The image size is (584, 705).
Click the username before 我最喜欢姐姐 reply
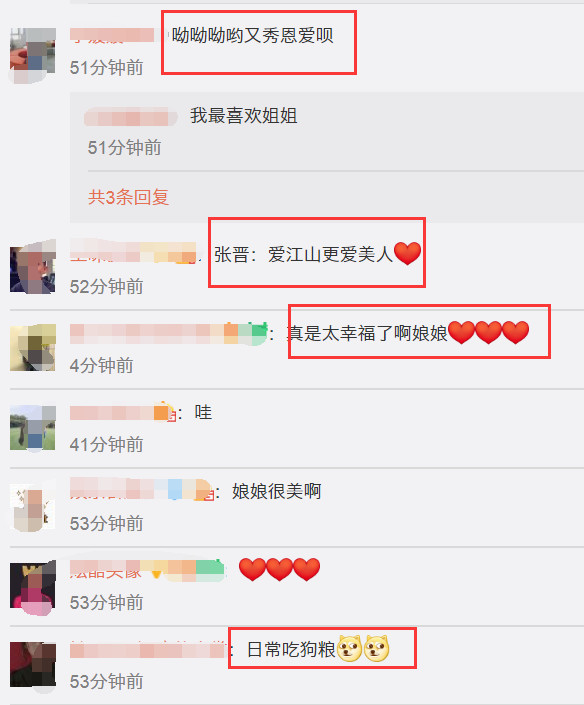131,117
